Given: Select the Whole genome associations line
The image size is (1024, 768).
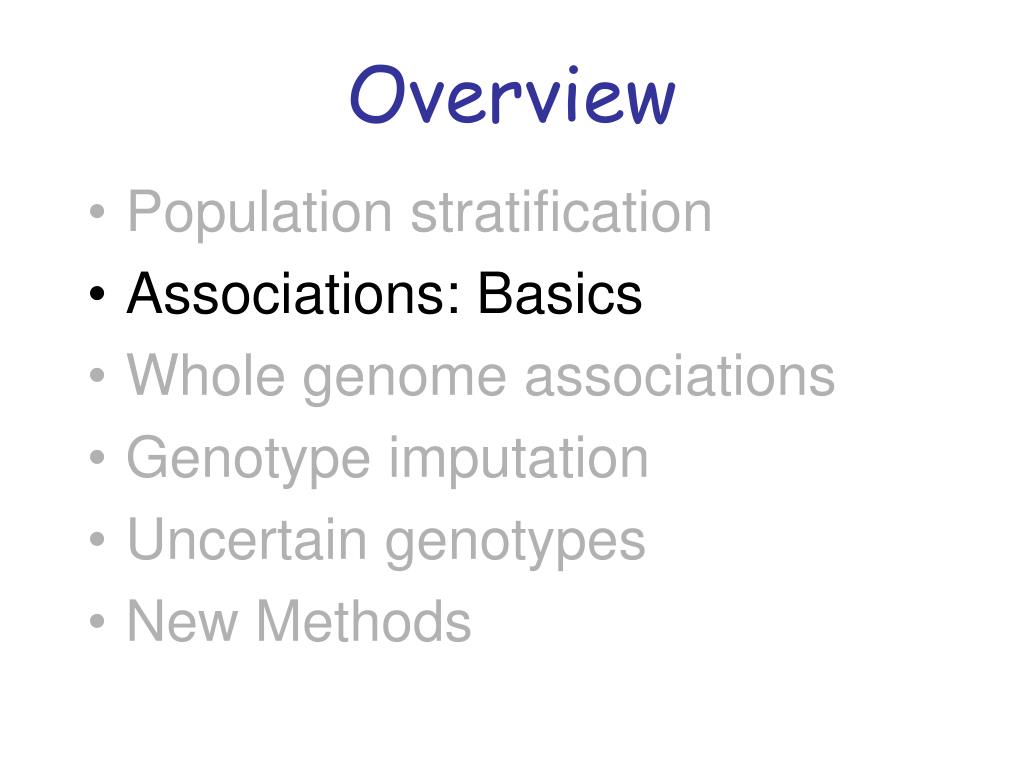Looking at the screenshot, I should point(481,377).
